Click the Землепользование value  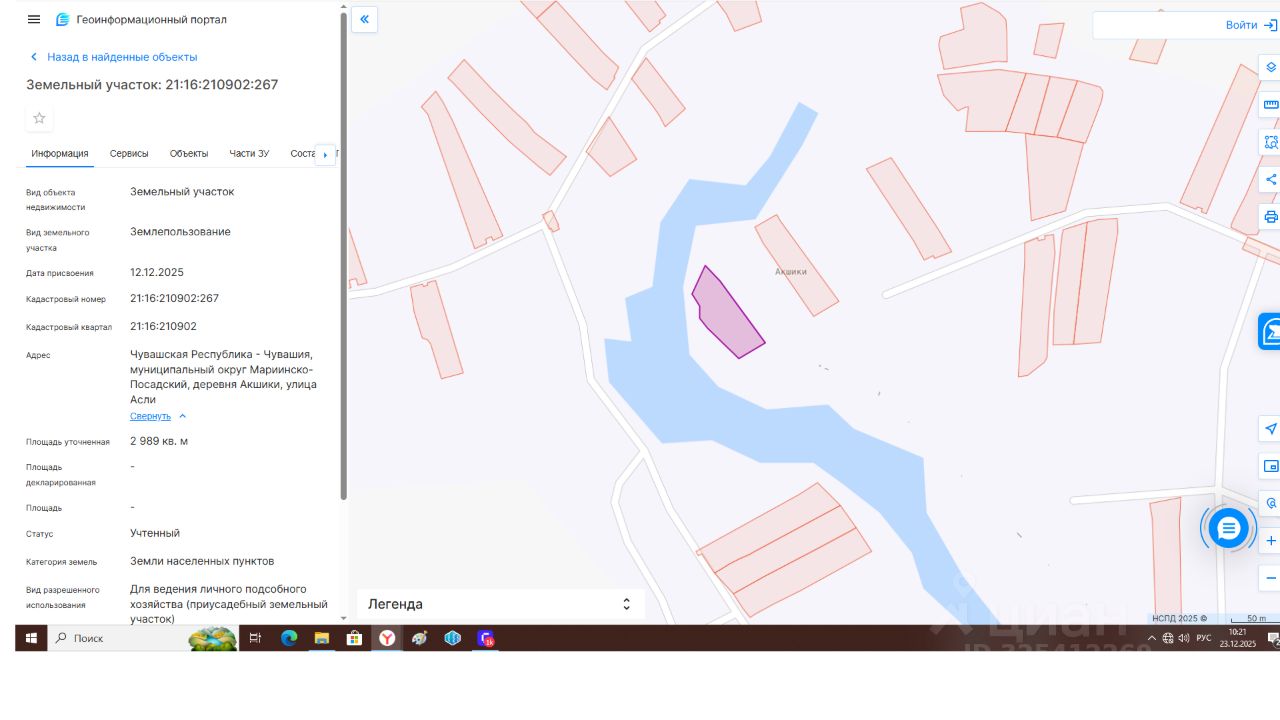(x=180, y=232)
